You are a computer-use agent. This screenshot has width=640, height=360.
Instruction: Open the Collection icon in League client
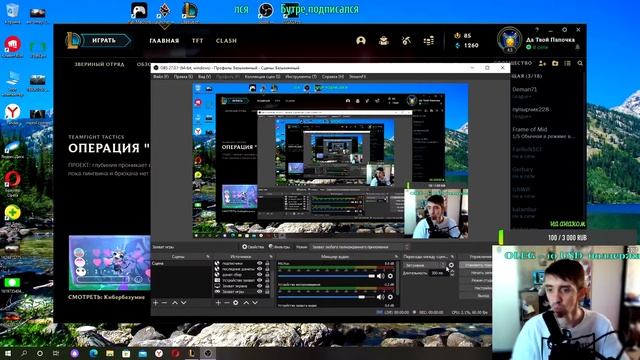click(x=384, y=40)
